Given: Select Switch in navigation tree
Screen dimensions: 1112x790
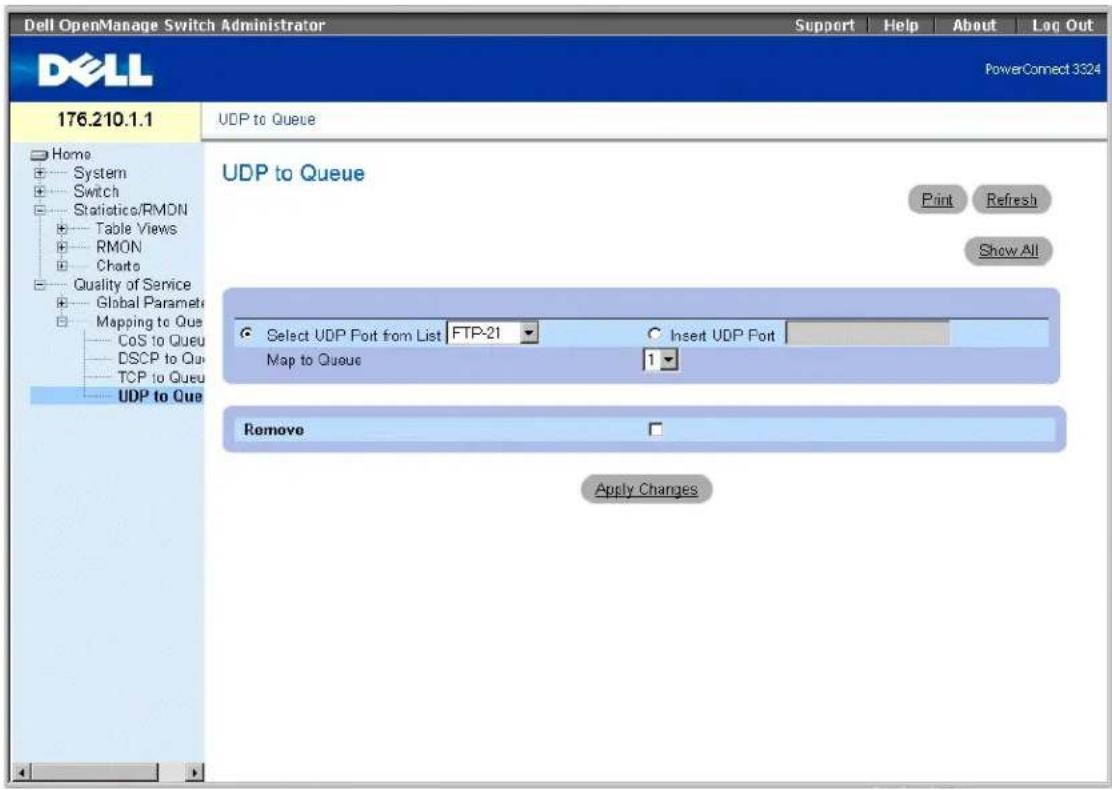Looking at the screenshot, I should (96, 191).
